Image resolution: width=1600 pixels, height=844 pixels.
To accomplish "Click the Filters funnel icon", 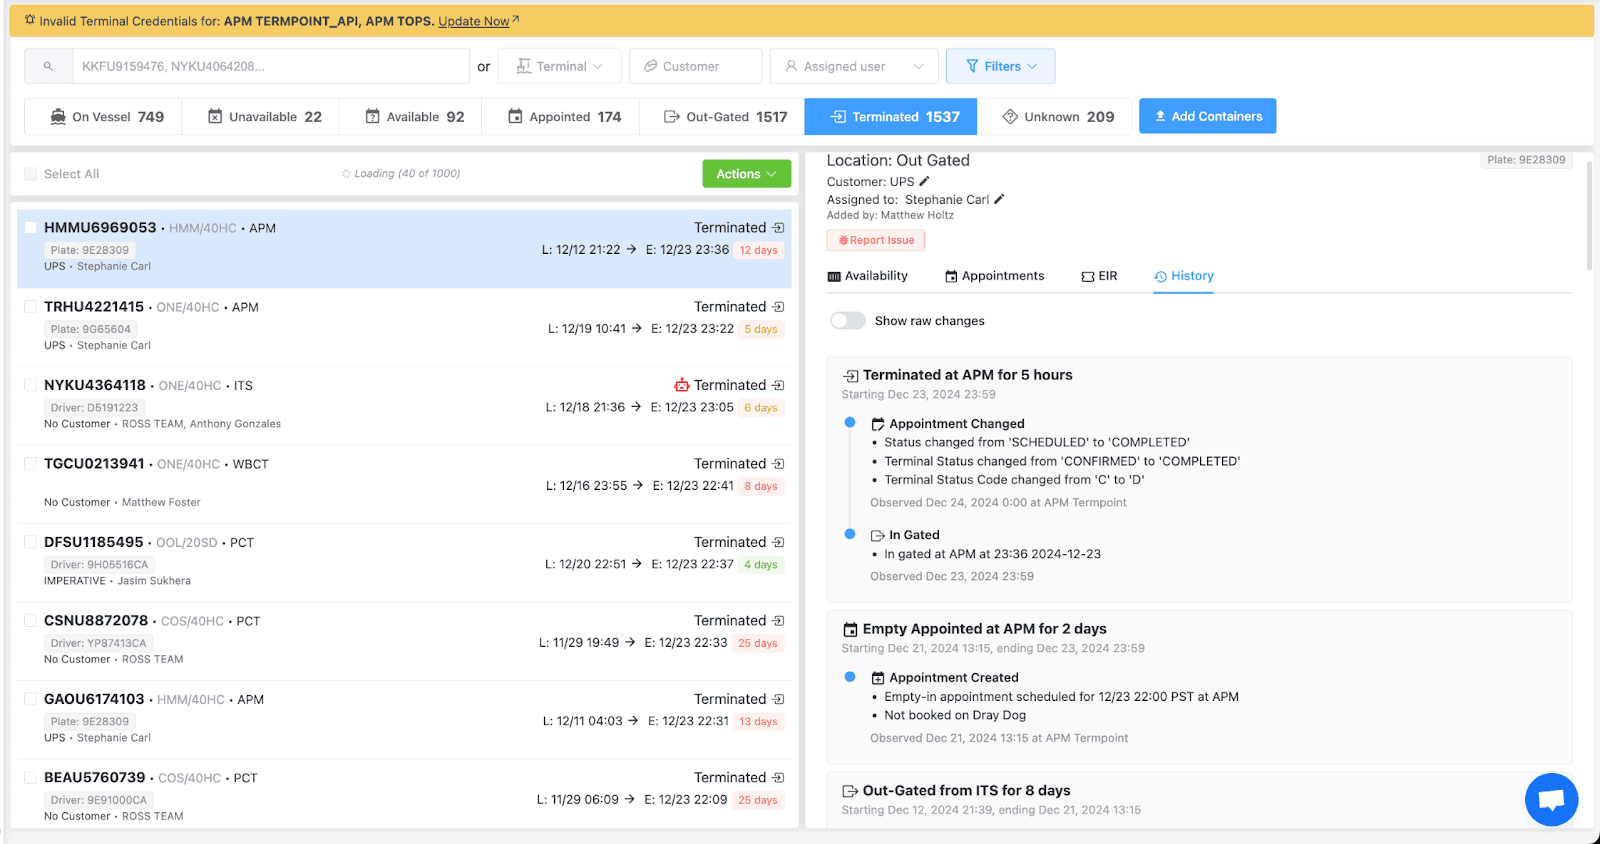I will (x=972, y=66).
